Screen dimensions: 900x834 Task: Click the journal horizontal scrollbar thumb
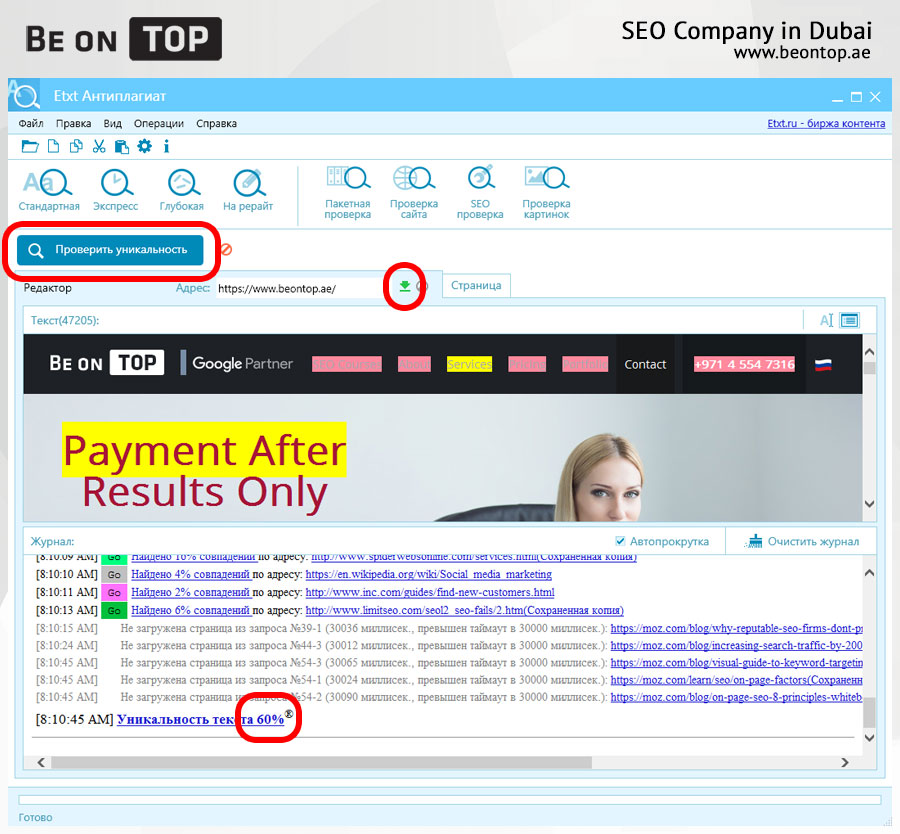coord(321,762)
